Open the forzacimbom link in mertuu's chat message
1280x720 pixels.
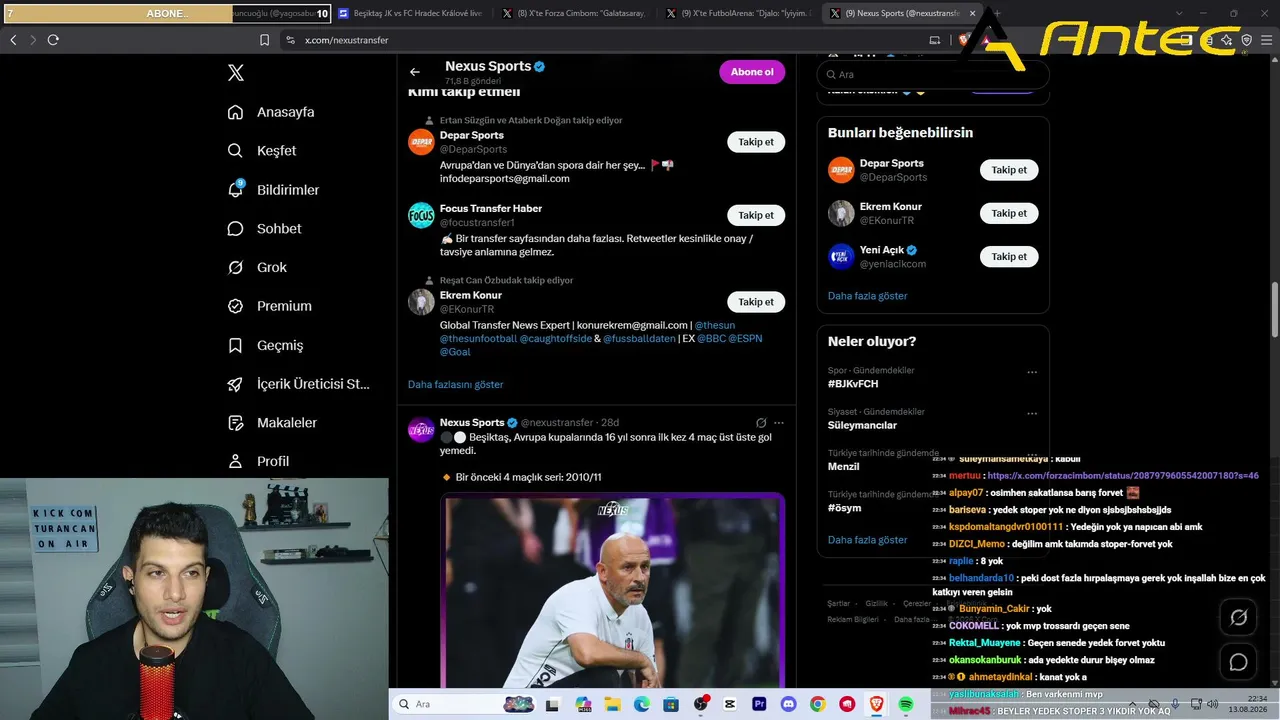1123,476
